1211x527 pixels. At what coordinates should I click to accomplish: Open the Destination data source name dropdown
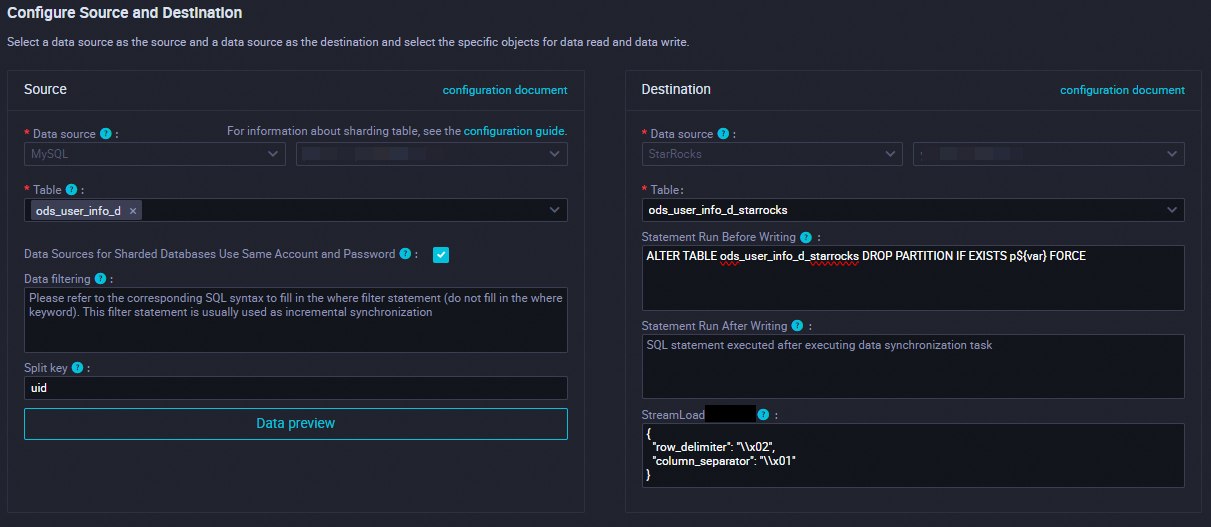1049,154
